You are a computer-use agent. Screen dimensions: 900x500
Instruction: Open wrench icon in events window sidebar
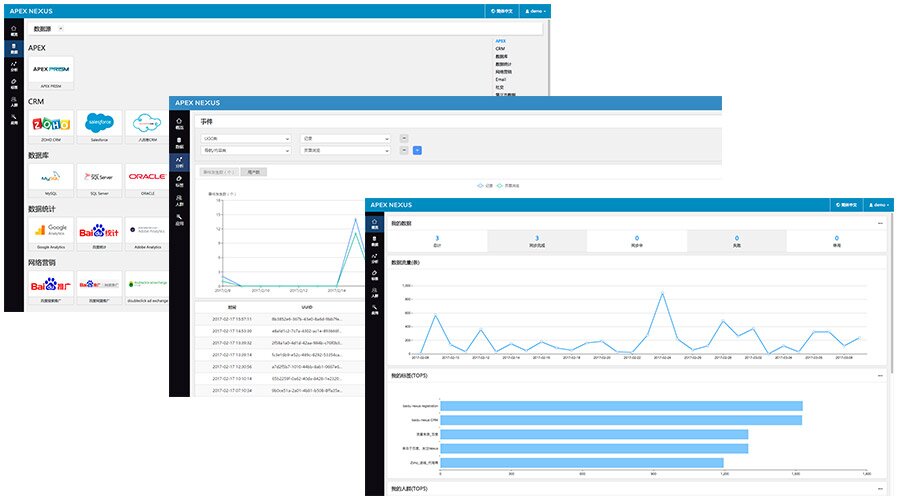point(179,219)
